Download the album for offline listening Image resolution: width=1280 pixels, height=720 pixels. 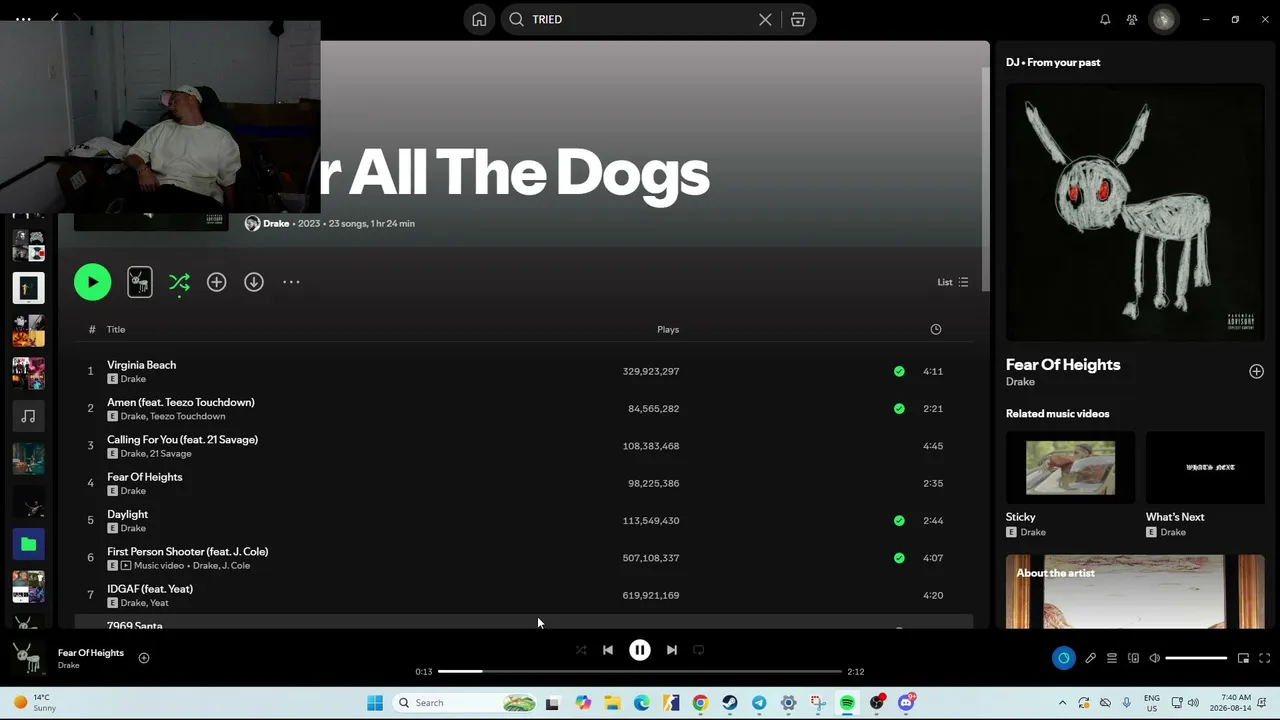[254, 282]
